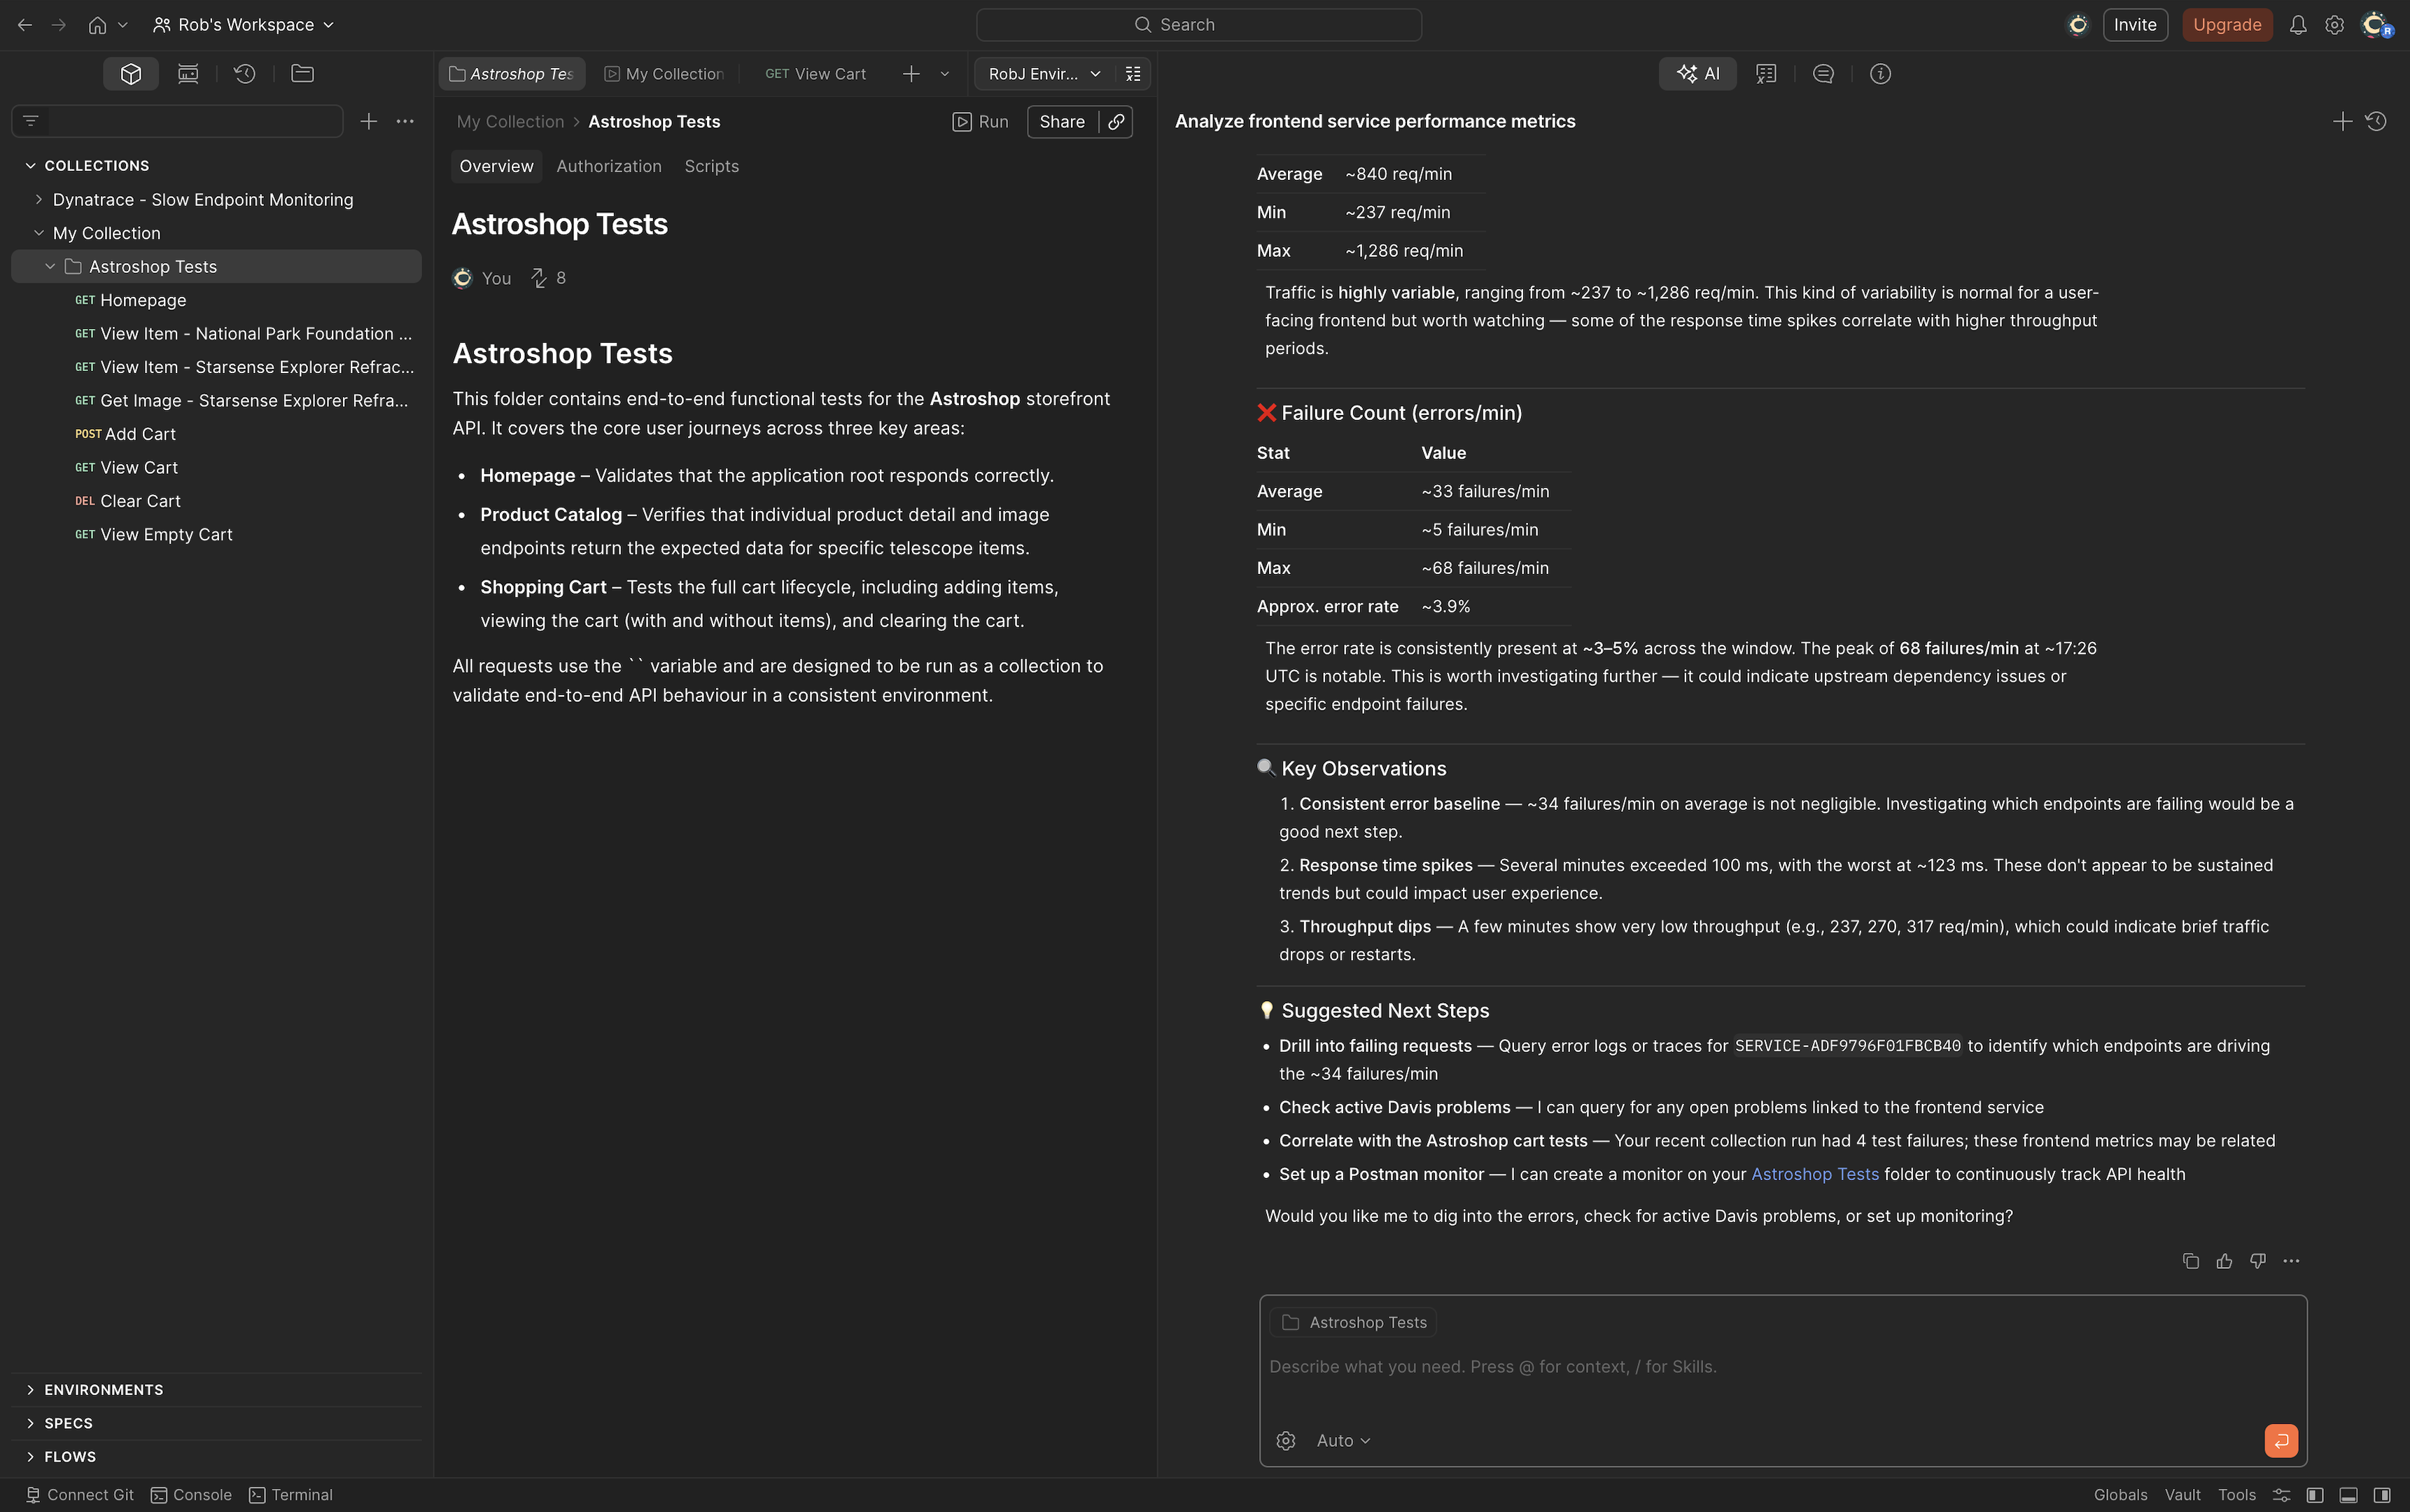Open the Variables panel icon beside AI
This screenshot has height=1512, width=2410.
coord(1765,73)
